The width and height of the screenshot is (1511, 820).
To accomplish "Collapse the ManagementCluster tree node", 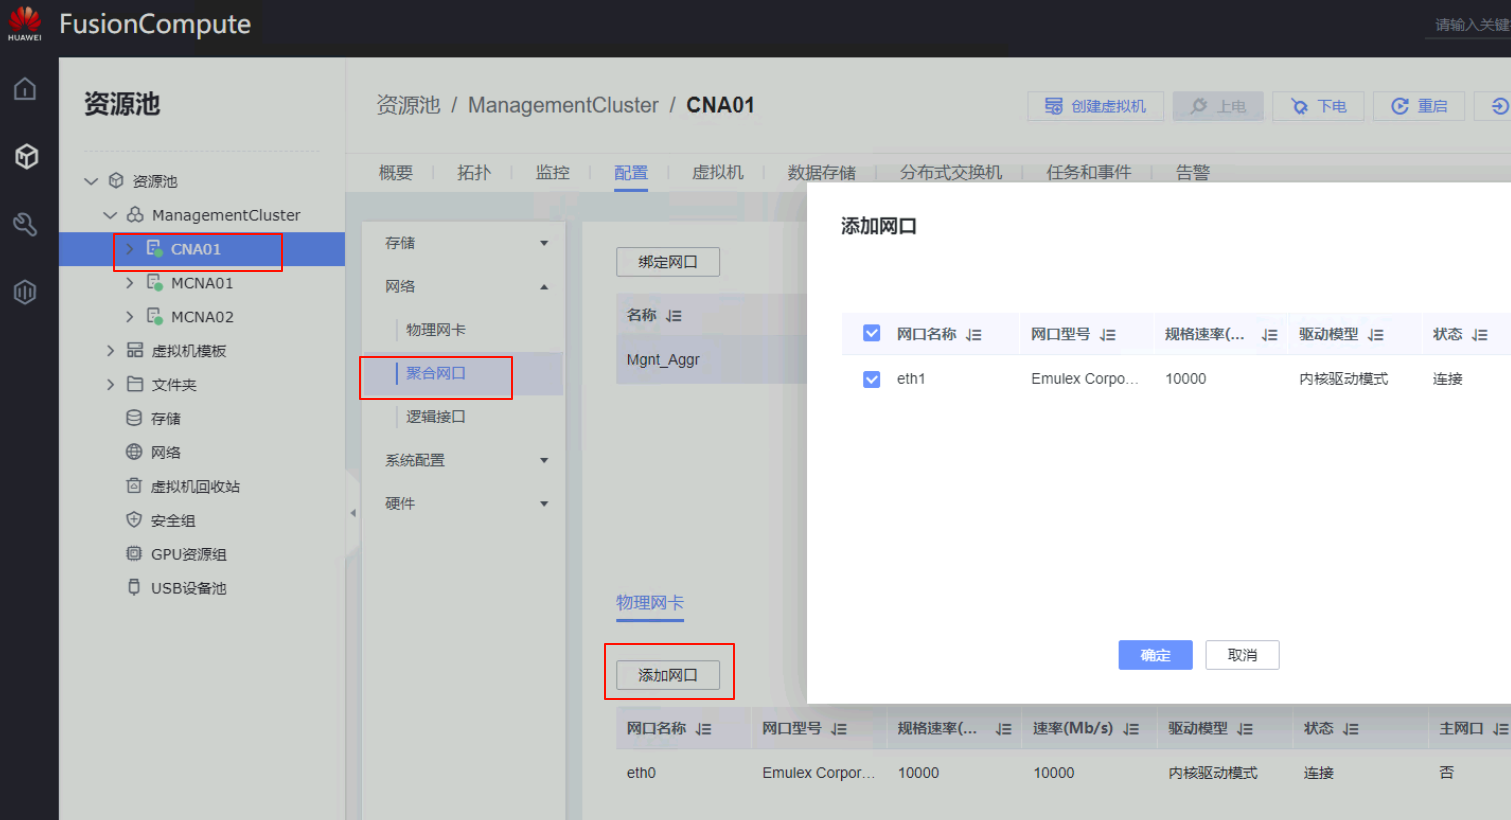I will [110, 215].
